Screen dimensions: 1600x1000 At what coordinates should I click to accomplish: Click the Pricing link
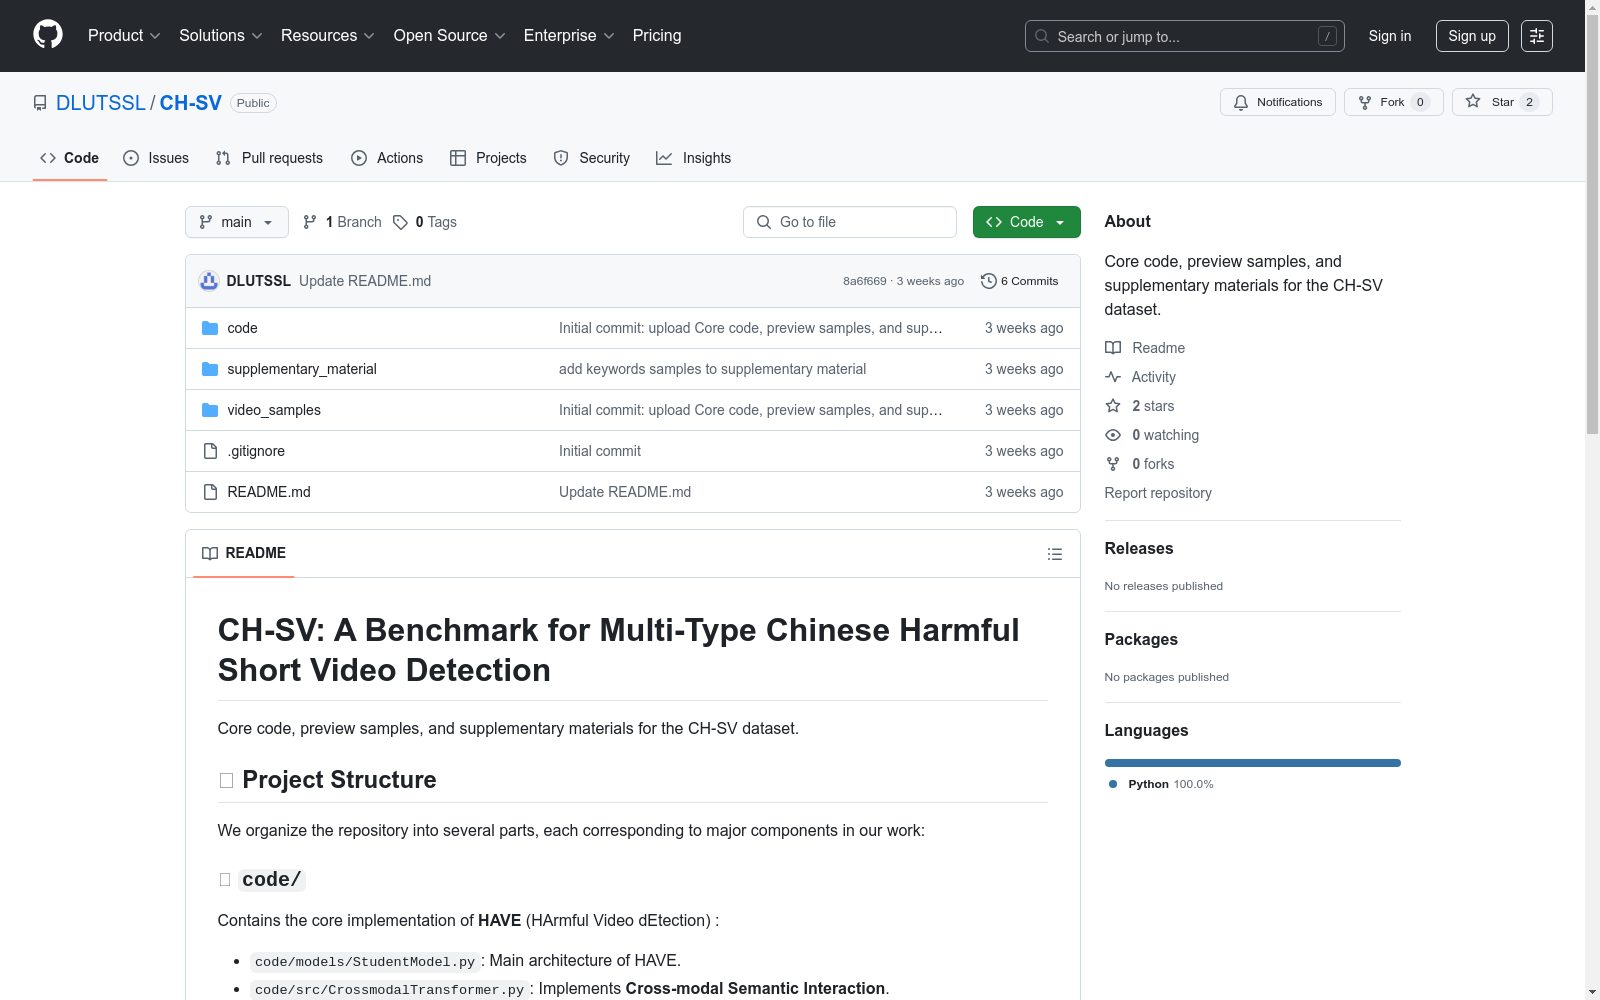pos(657,36)
